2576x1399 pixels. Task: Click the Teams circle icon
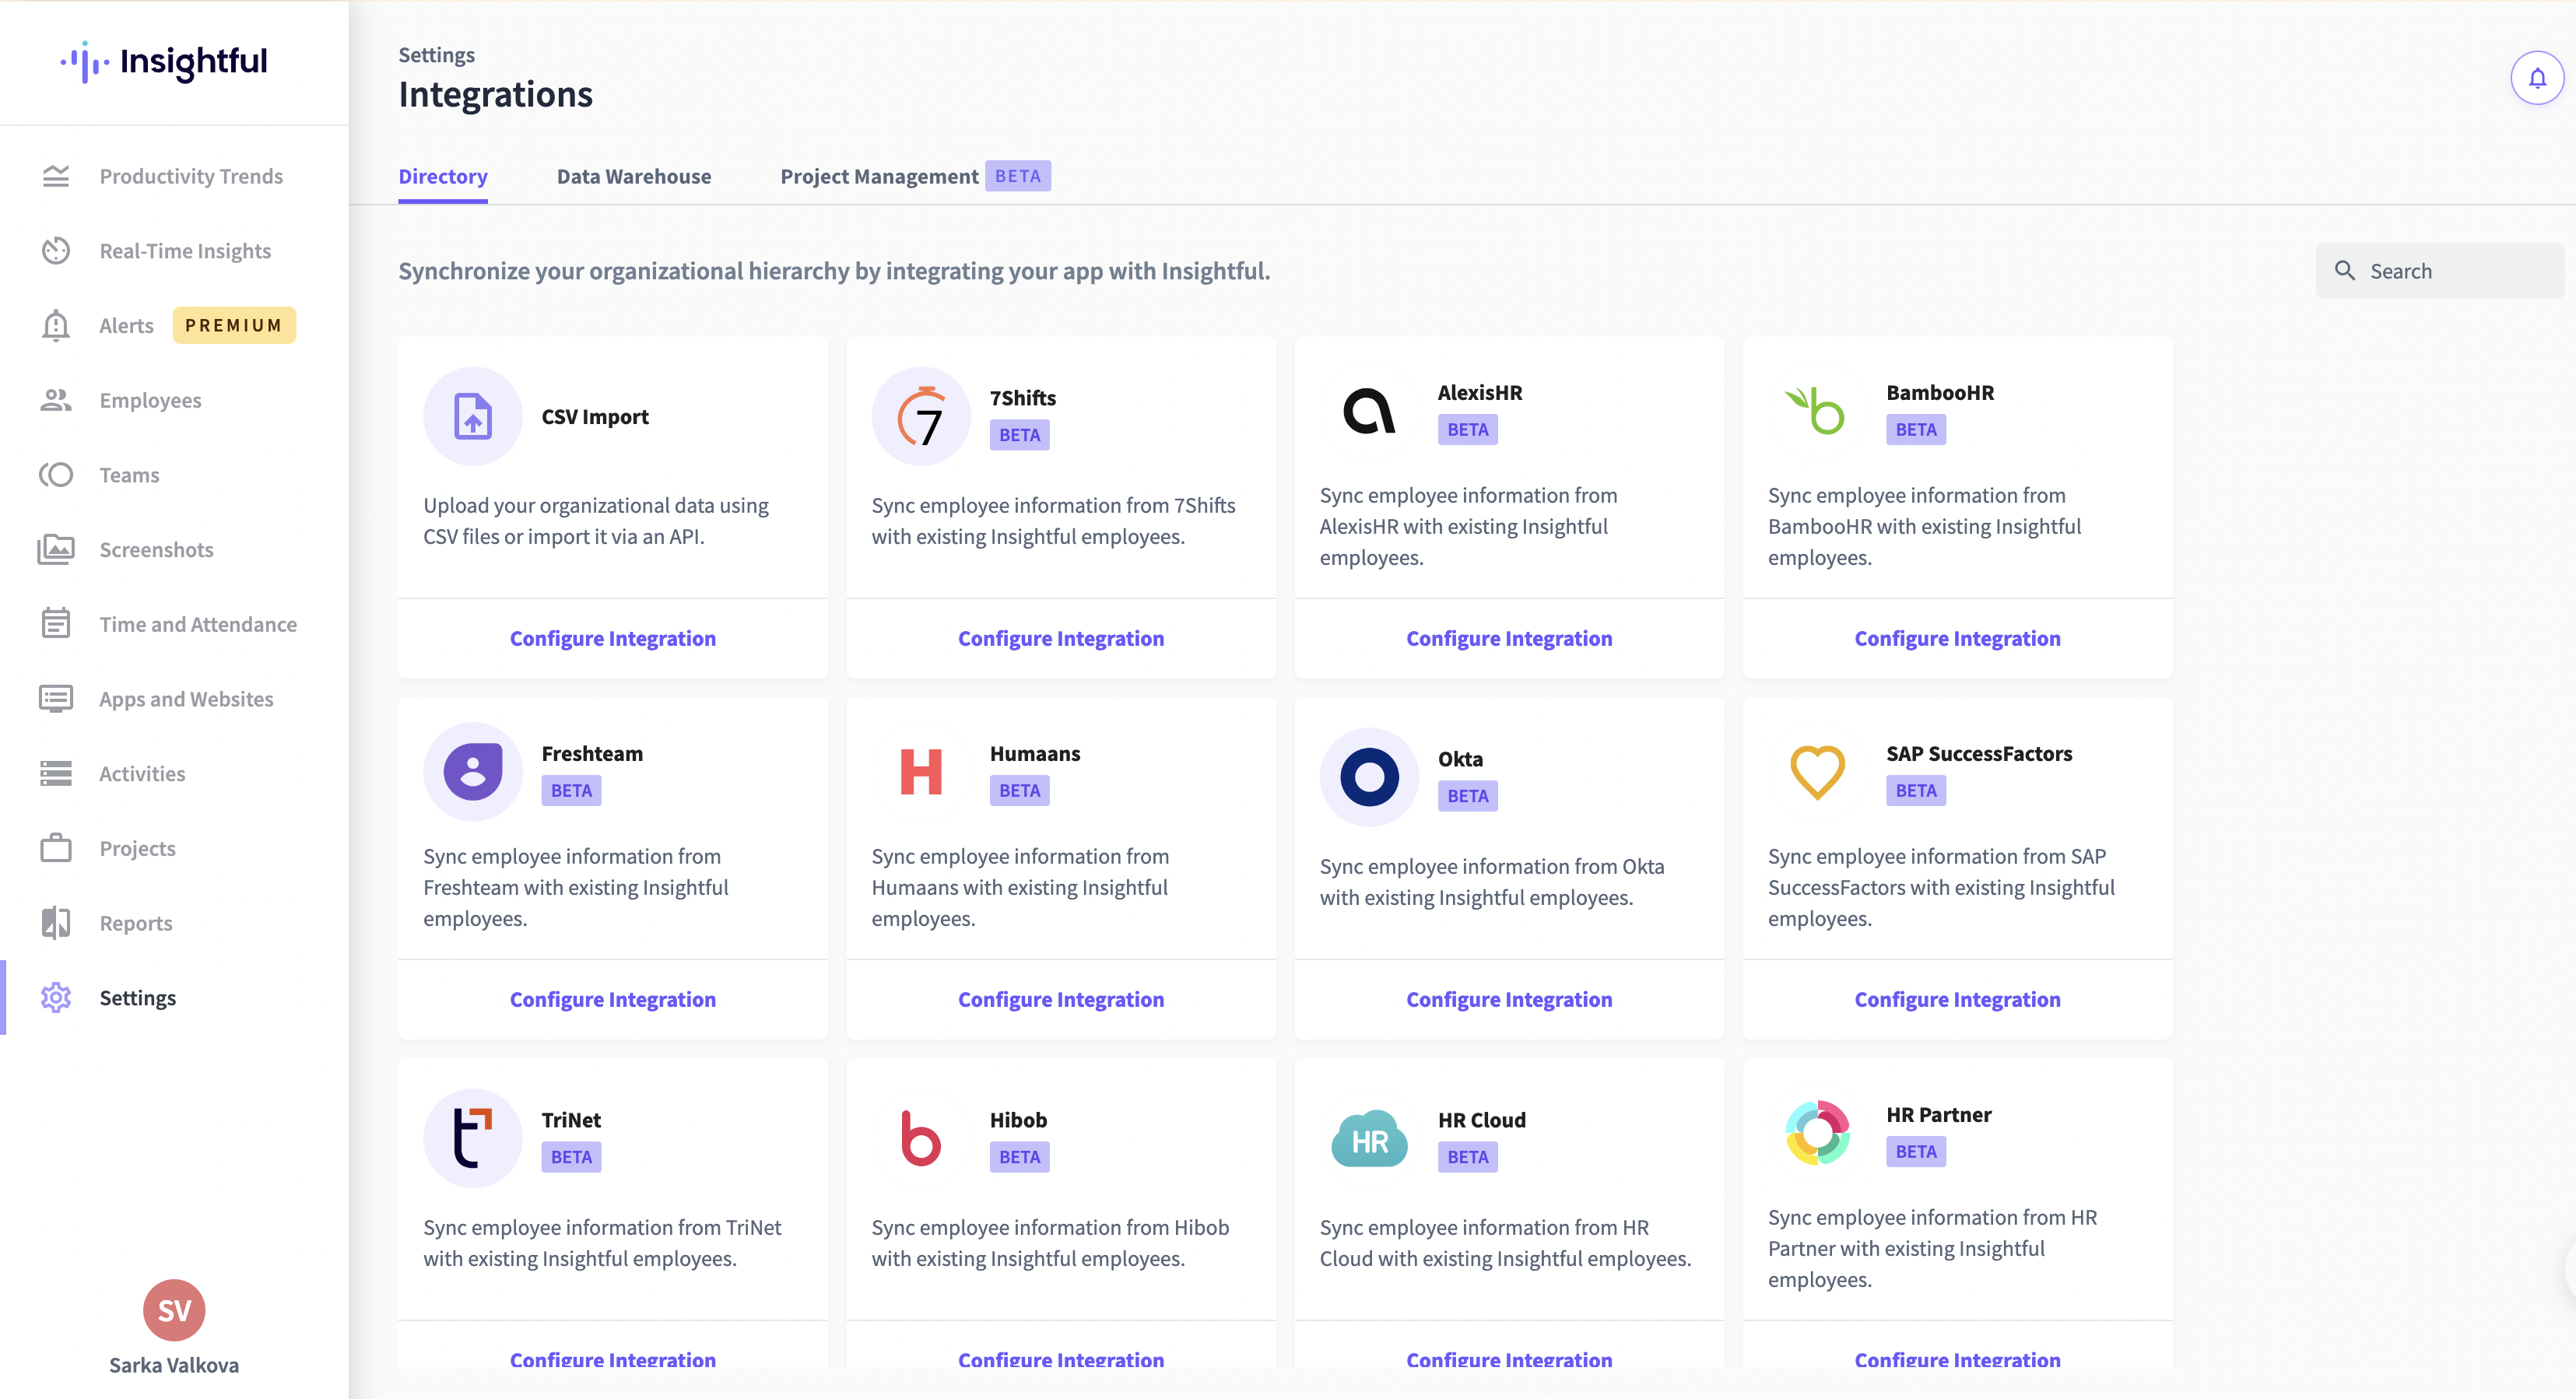coord(56,475)
